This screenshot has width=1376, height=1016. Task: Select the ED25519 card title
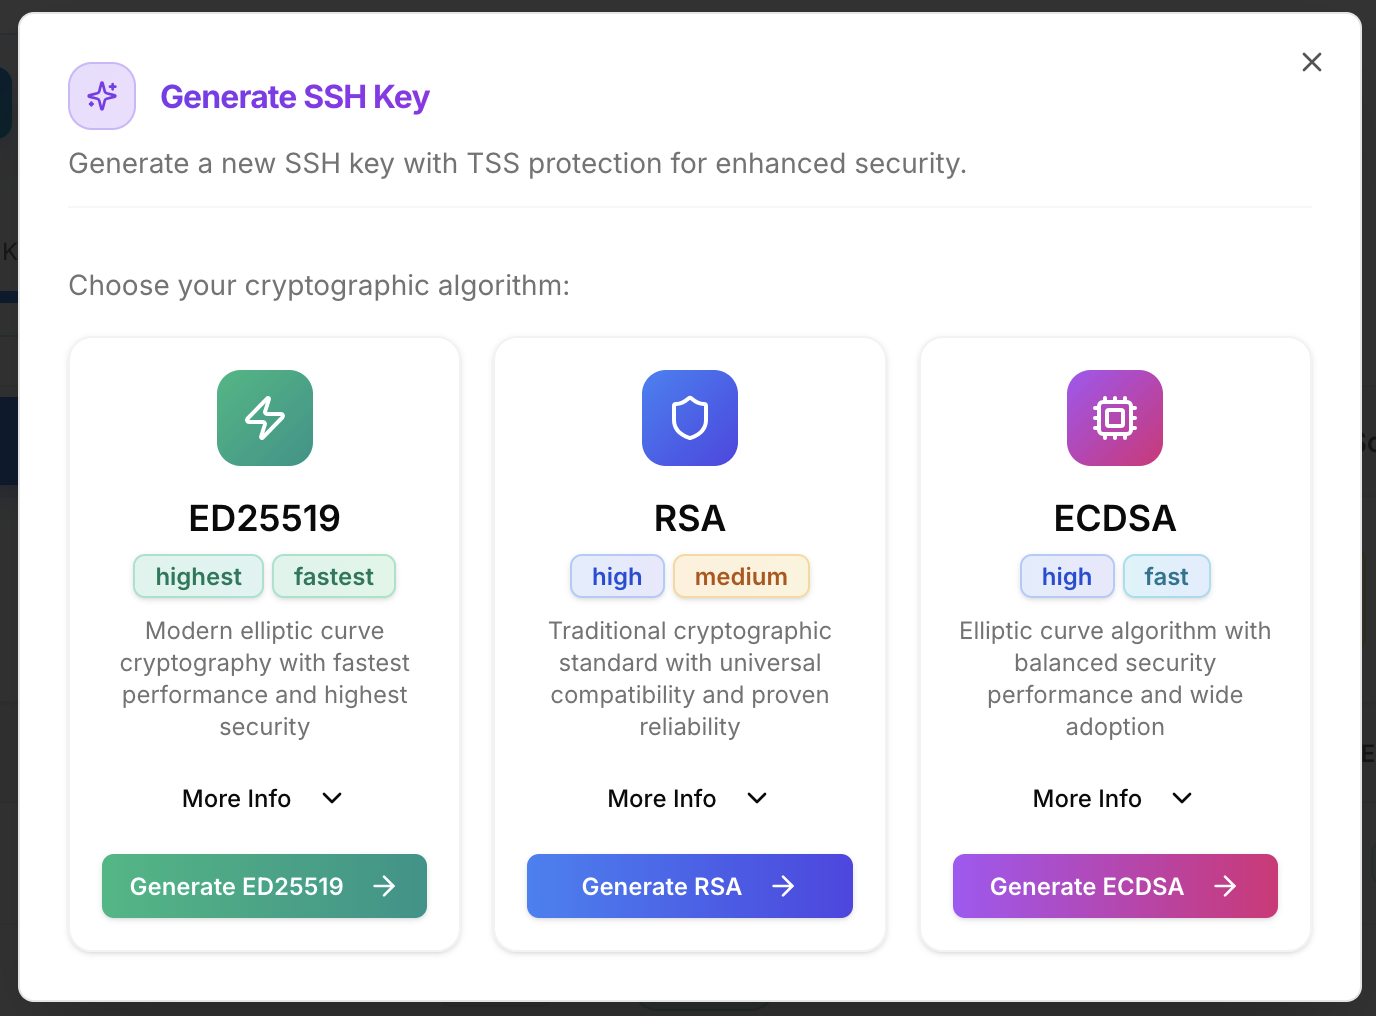tap(264, 518)
